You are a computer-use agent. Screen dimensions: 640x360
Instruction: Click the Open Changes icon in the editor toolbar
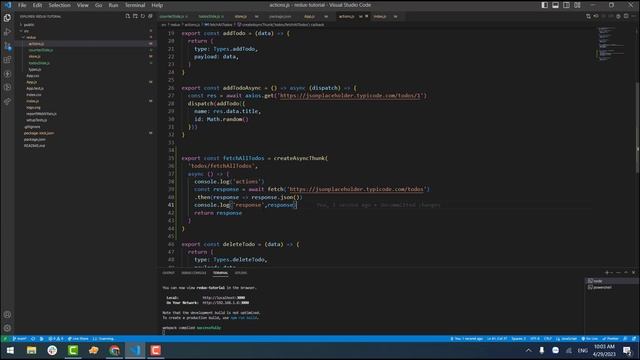588,16
